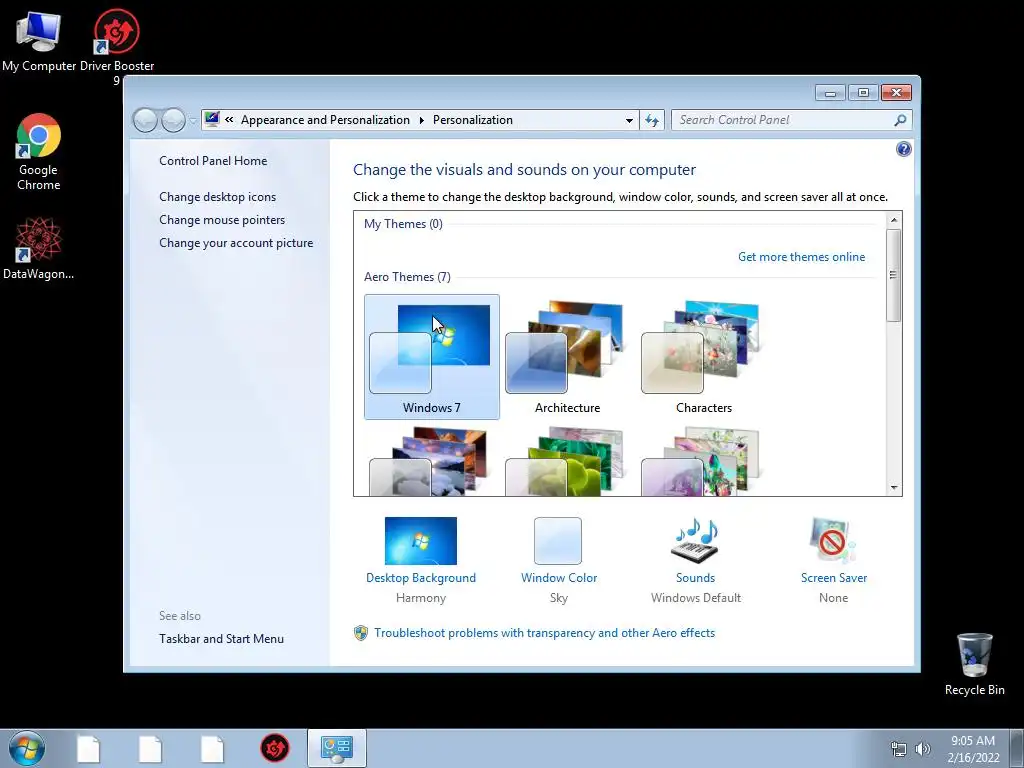This screenshot has width=1024, height=768.
Task: Click theme list scroll down arrow
Action: coord(894,488)
